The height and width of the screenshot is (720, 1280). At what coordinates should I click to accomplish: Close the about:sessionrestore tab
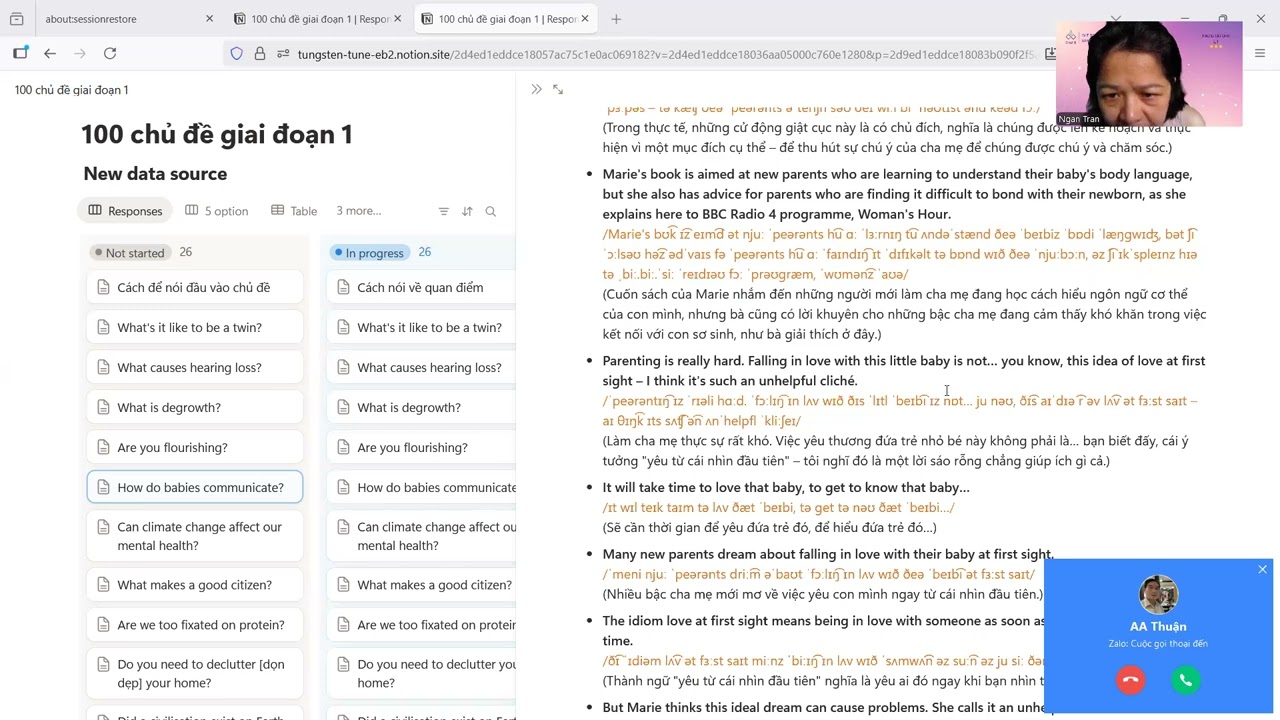pyautogui.click(x=209, y=19)
